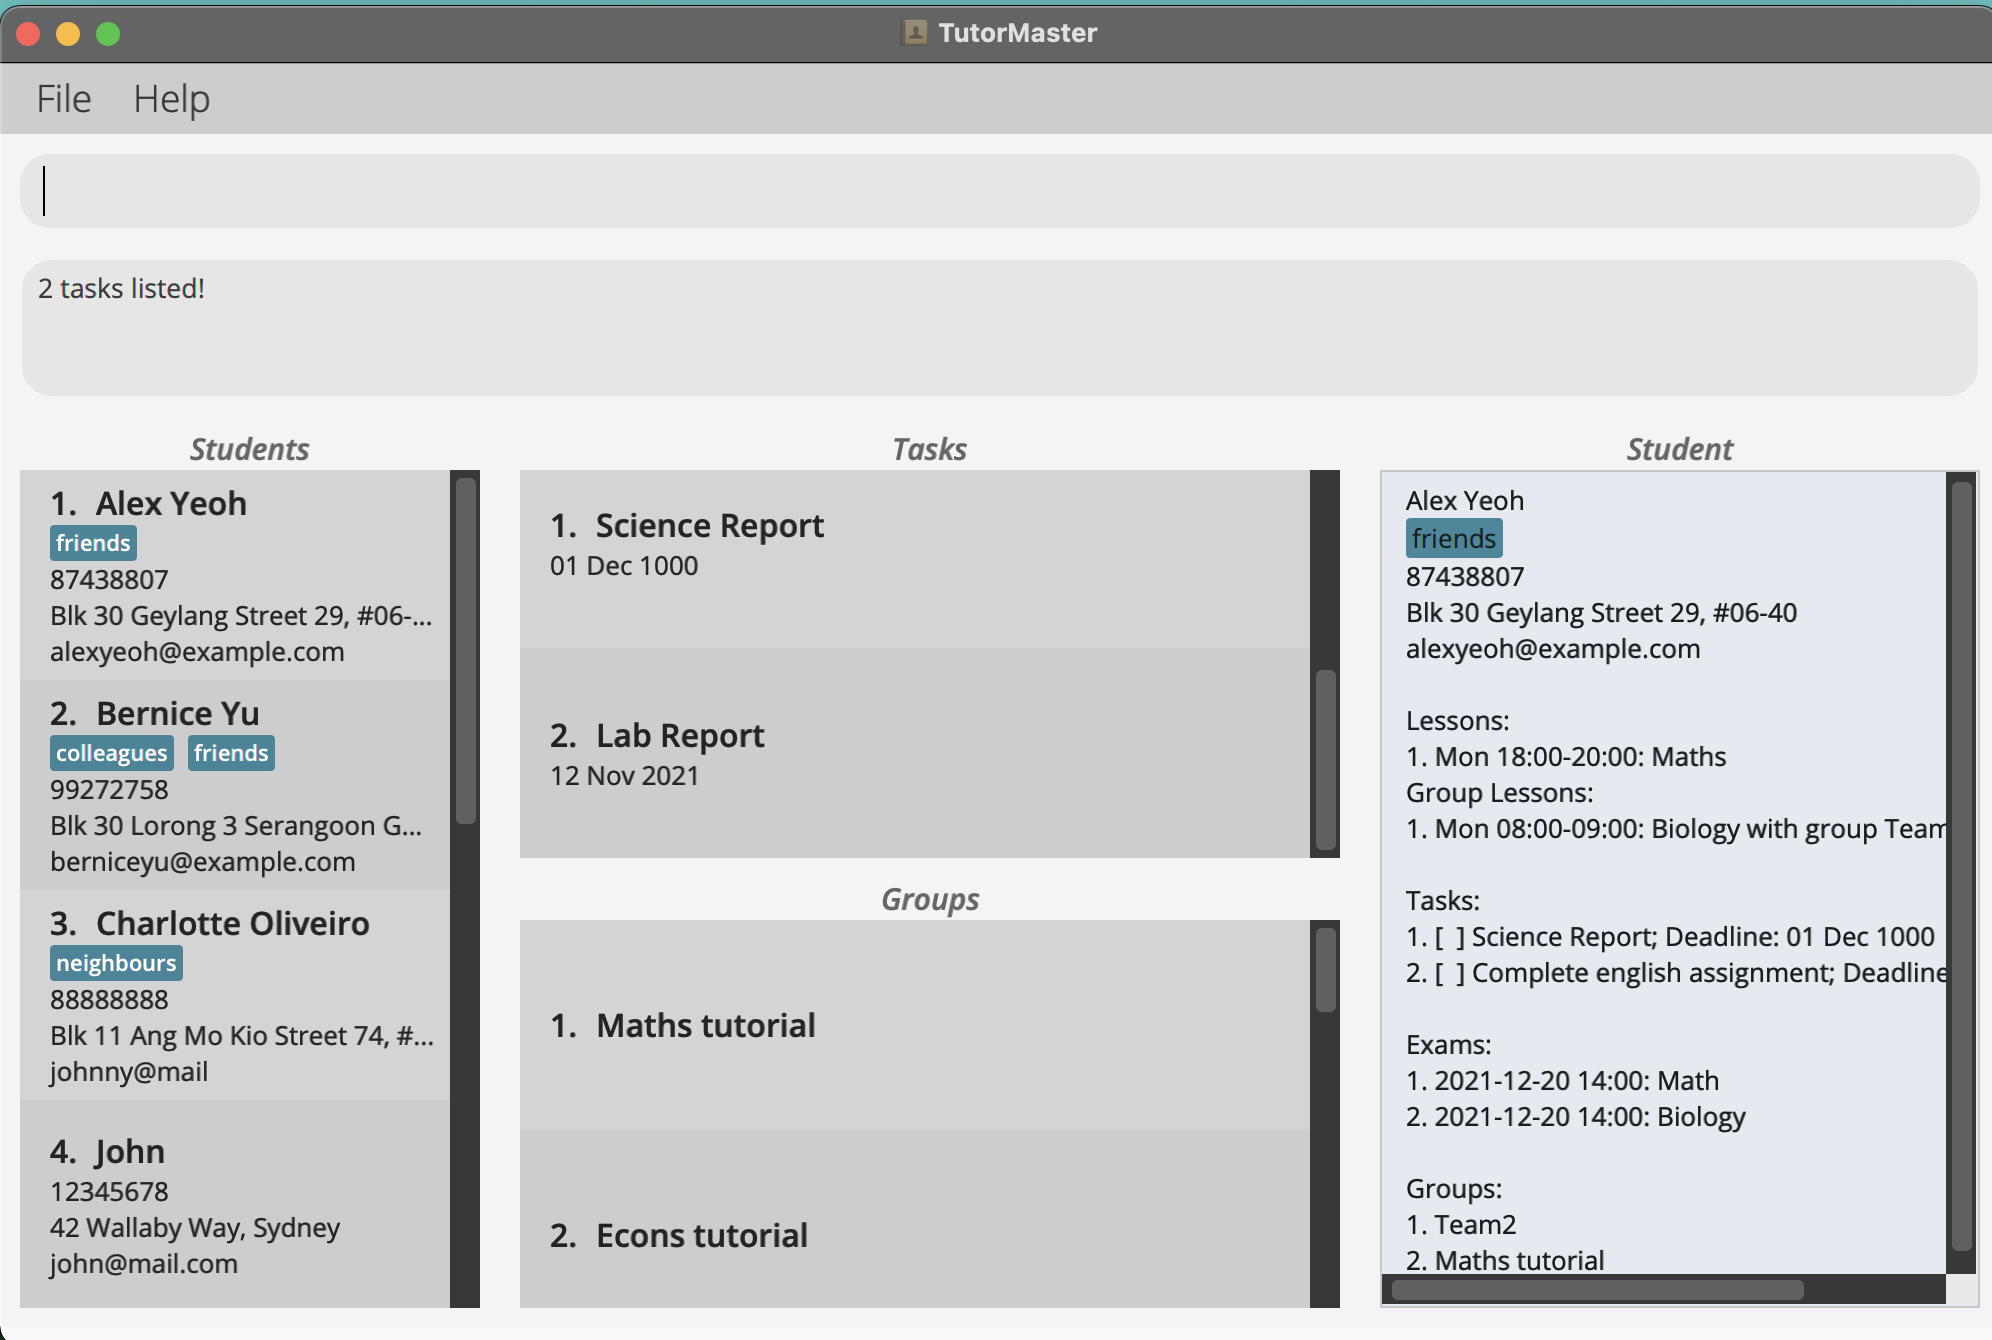Click the command input text field
Screen dimensions: 1992x1340
coord(998,191)
